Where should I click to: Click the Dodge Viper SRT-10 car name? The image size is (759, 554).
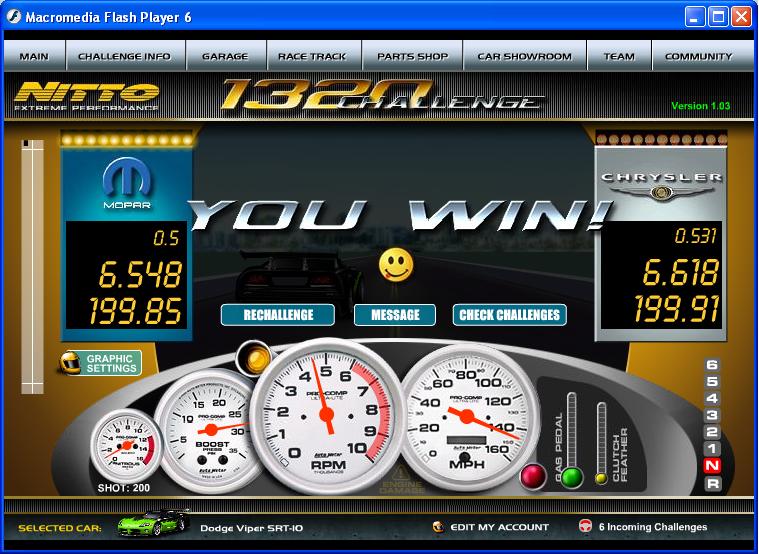click(x=252, y=528)
